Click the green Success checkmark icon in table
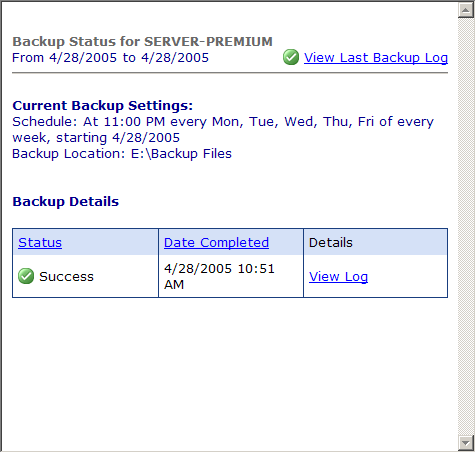 tap(26, 276)
